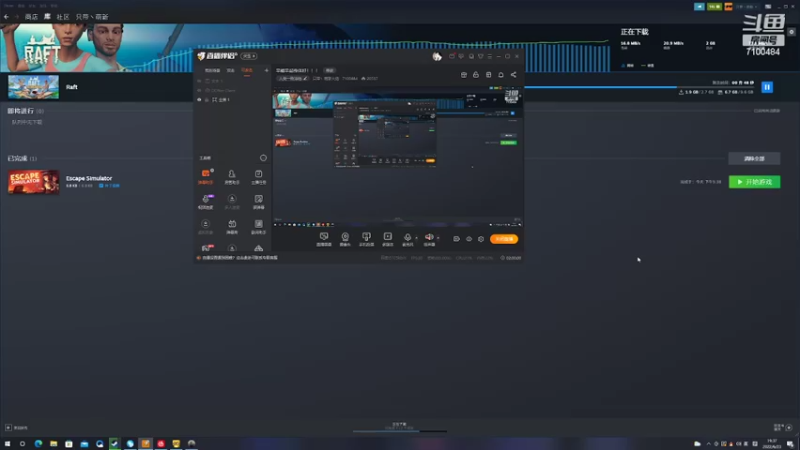Click the Escape Simulator thumbnail
Screen dimensions: 800x450
tap(33, 182)
